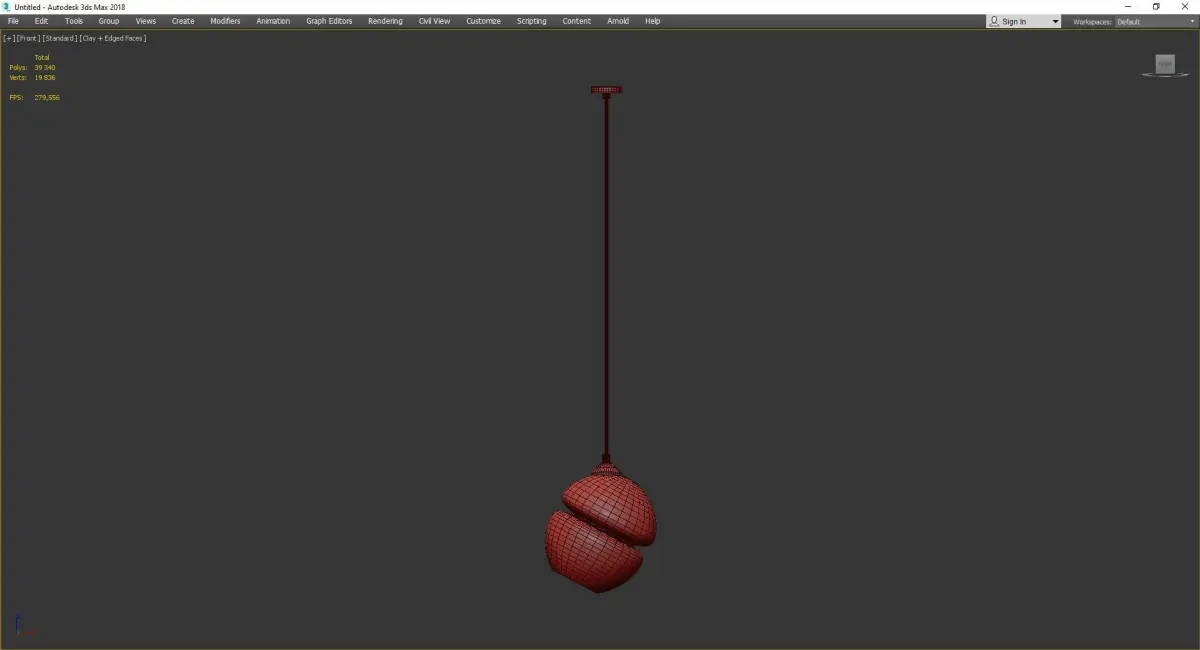Click the Polys count 39 340
The width and height of the screenshot is (1200, 650).
45,67
